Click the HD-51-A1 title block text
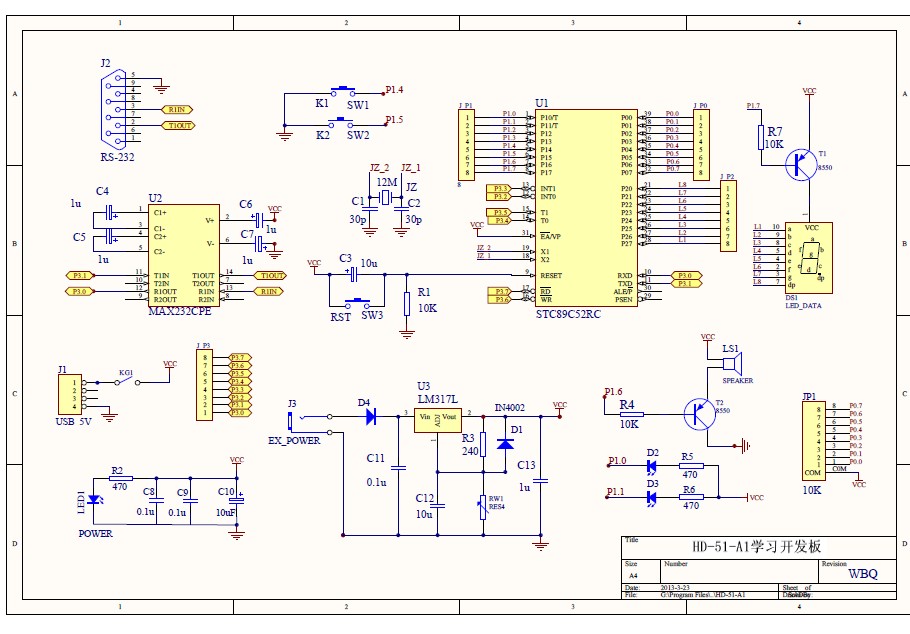The height and width of the screenshot is (634, 910). pyautogui.click(x=757, y=547)
